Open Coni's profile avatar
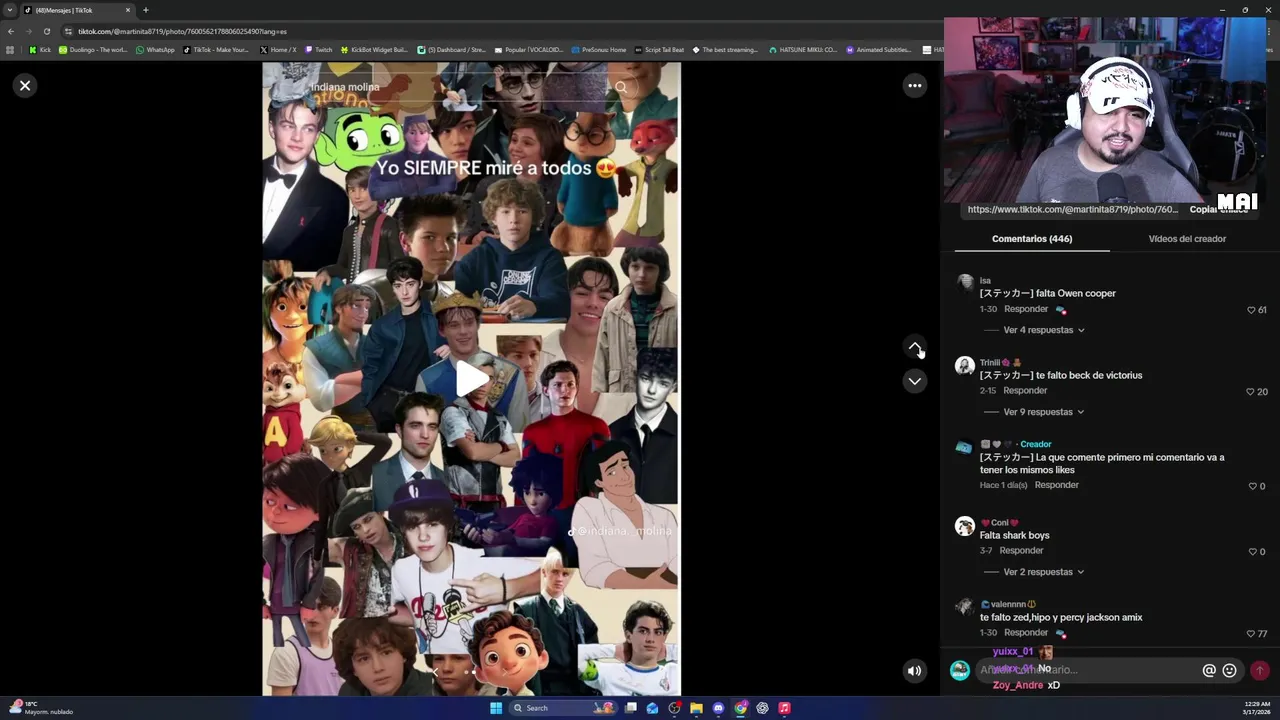 (x=964, y=526)
